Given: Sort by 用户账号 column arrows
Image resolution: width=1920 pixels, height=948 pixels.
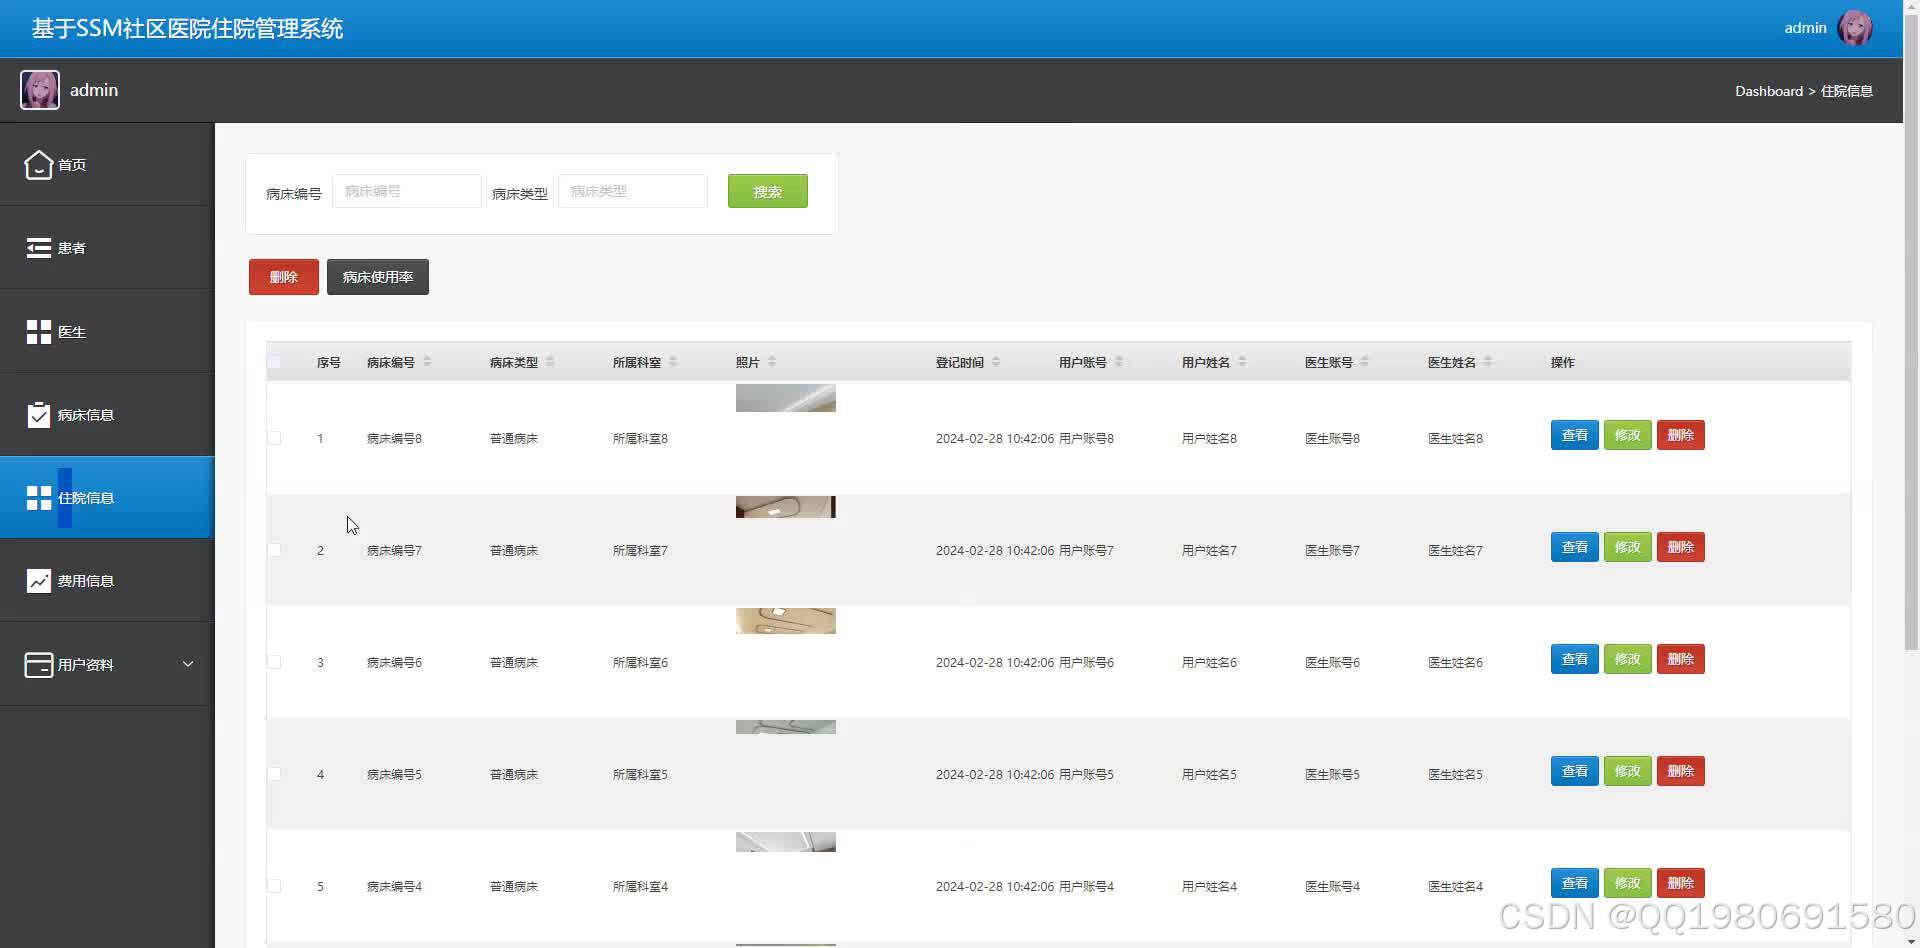Looking at the screenshot, I should tap(1119, 361).
